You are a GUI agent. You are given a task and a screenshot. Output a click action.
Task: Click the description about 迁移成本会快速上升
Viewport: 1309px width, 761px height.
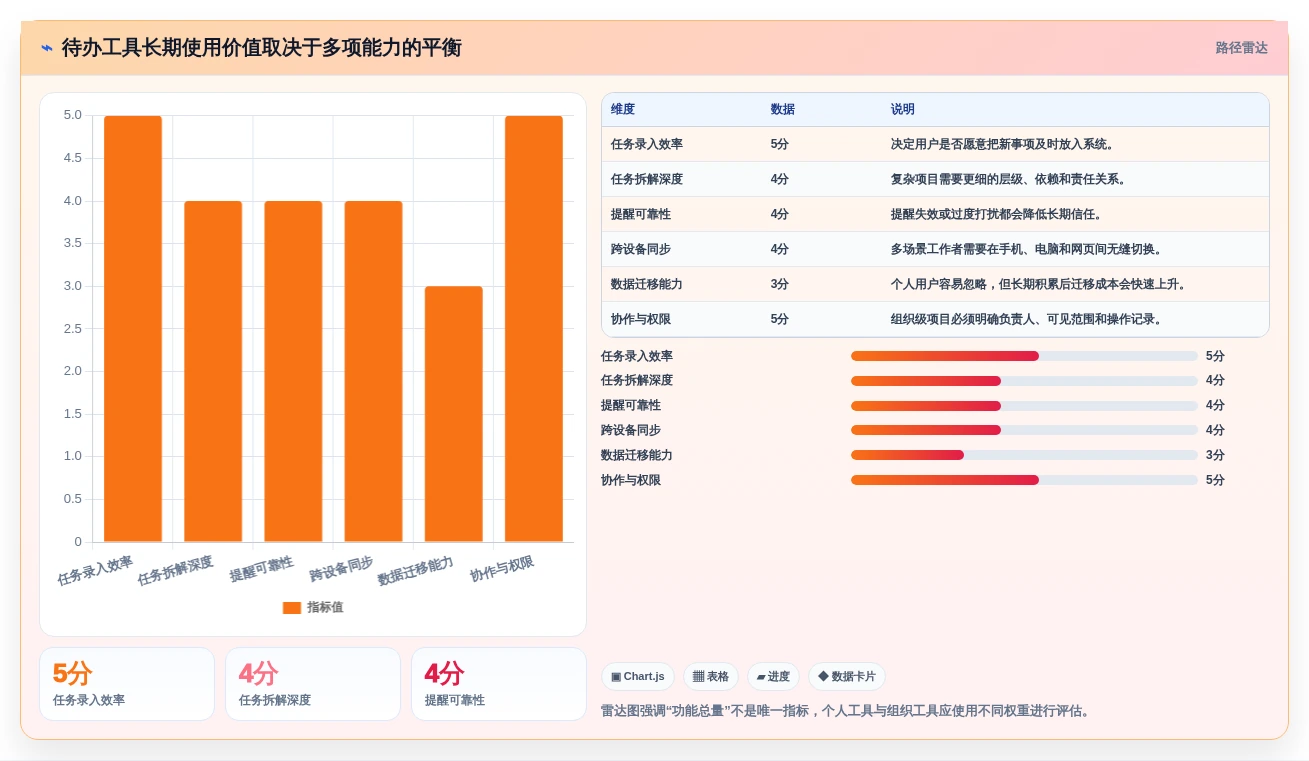click(1039, 284)
